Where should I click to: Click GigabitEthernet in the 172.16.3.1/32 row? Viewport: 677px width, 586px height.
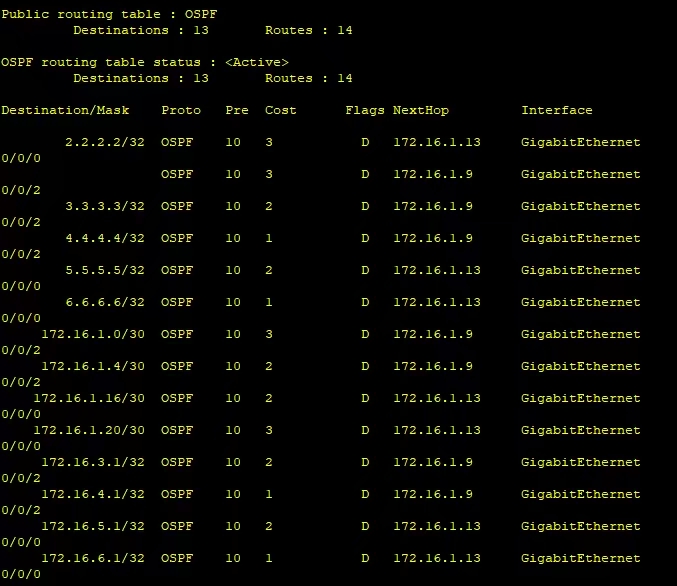(581, 462)
